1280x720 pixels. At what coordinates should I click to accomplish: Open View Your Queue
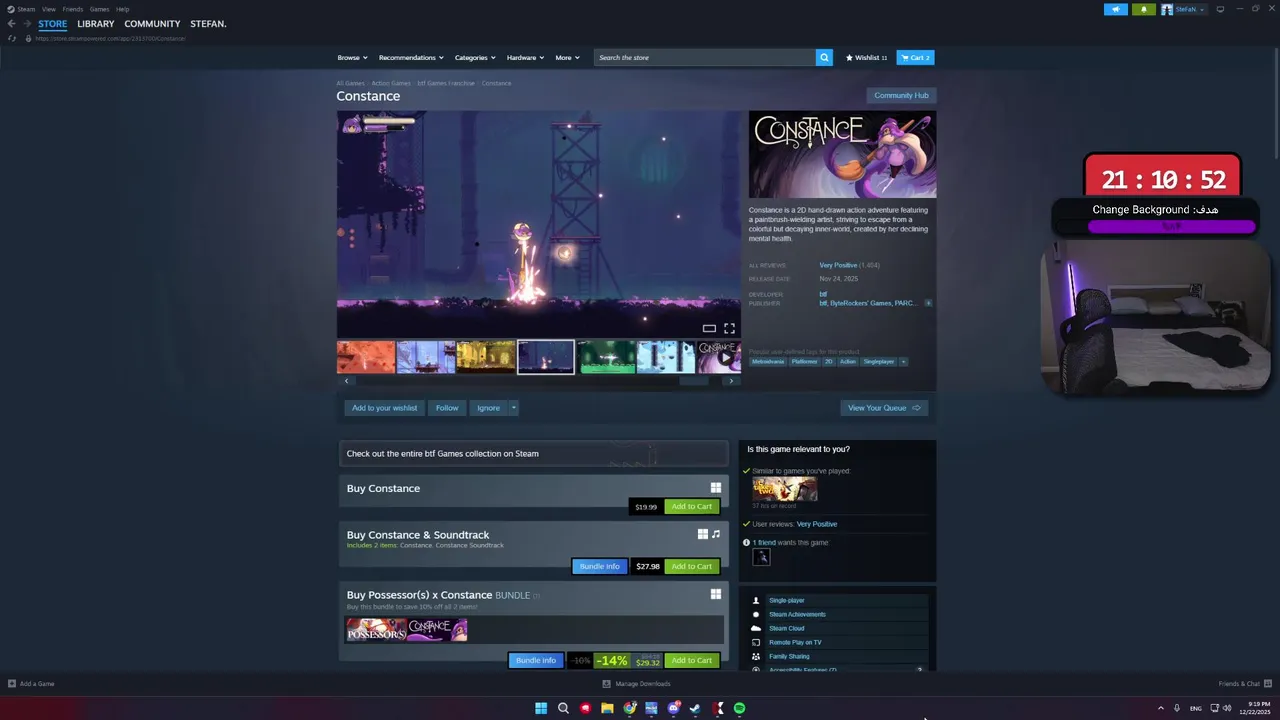pyautogui.click(x=884, y=408)
